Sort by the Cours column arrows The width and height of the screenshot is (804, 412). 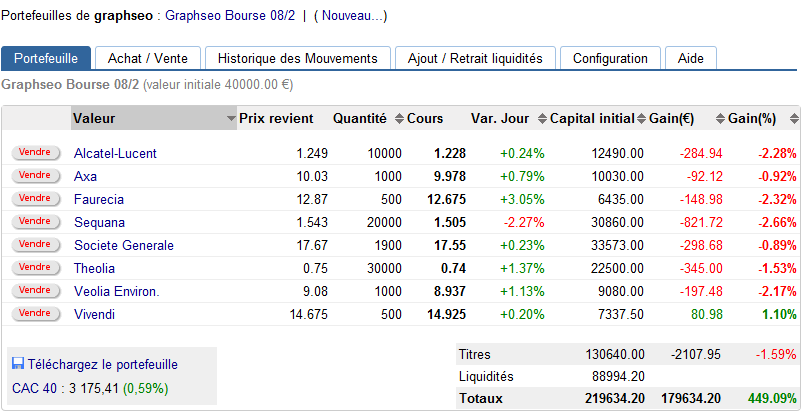[399, 119]
